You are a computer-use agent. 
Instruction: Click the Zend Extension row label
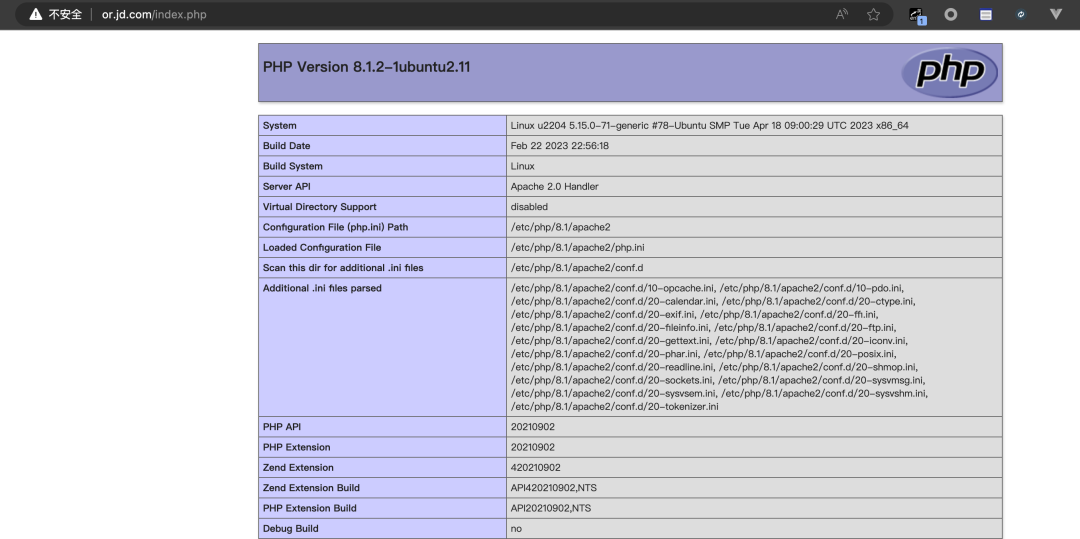point(298,467)
